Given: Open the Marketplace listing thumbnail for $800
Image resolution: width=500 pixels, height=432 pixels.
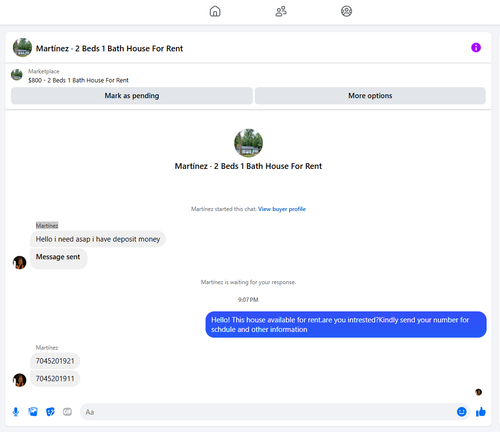Looking at the screenshot, I should point(17,75).
